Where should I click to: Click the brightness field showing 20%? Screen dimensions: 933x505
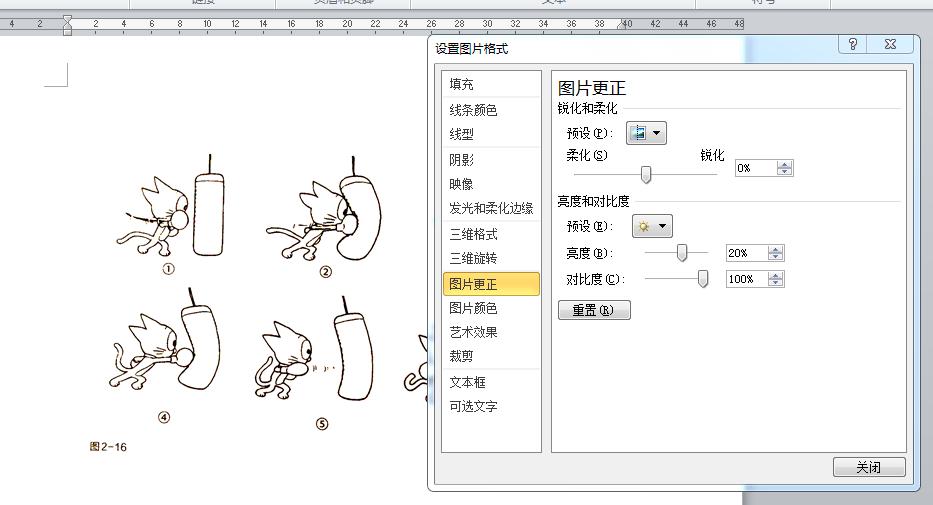coord(746,253)
